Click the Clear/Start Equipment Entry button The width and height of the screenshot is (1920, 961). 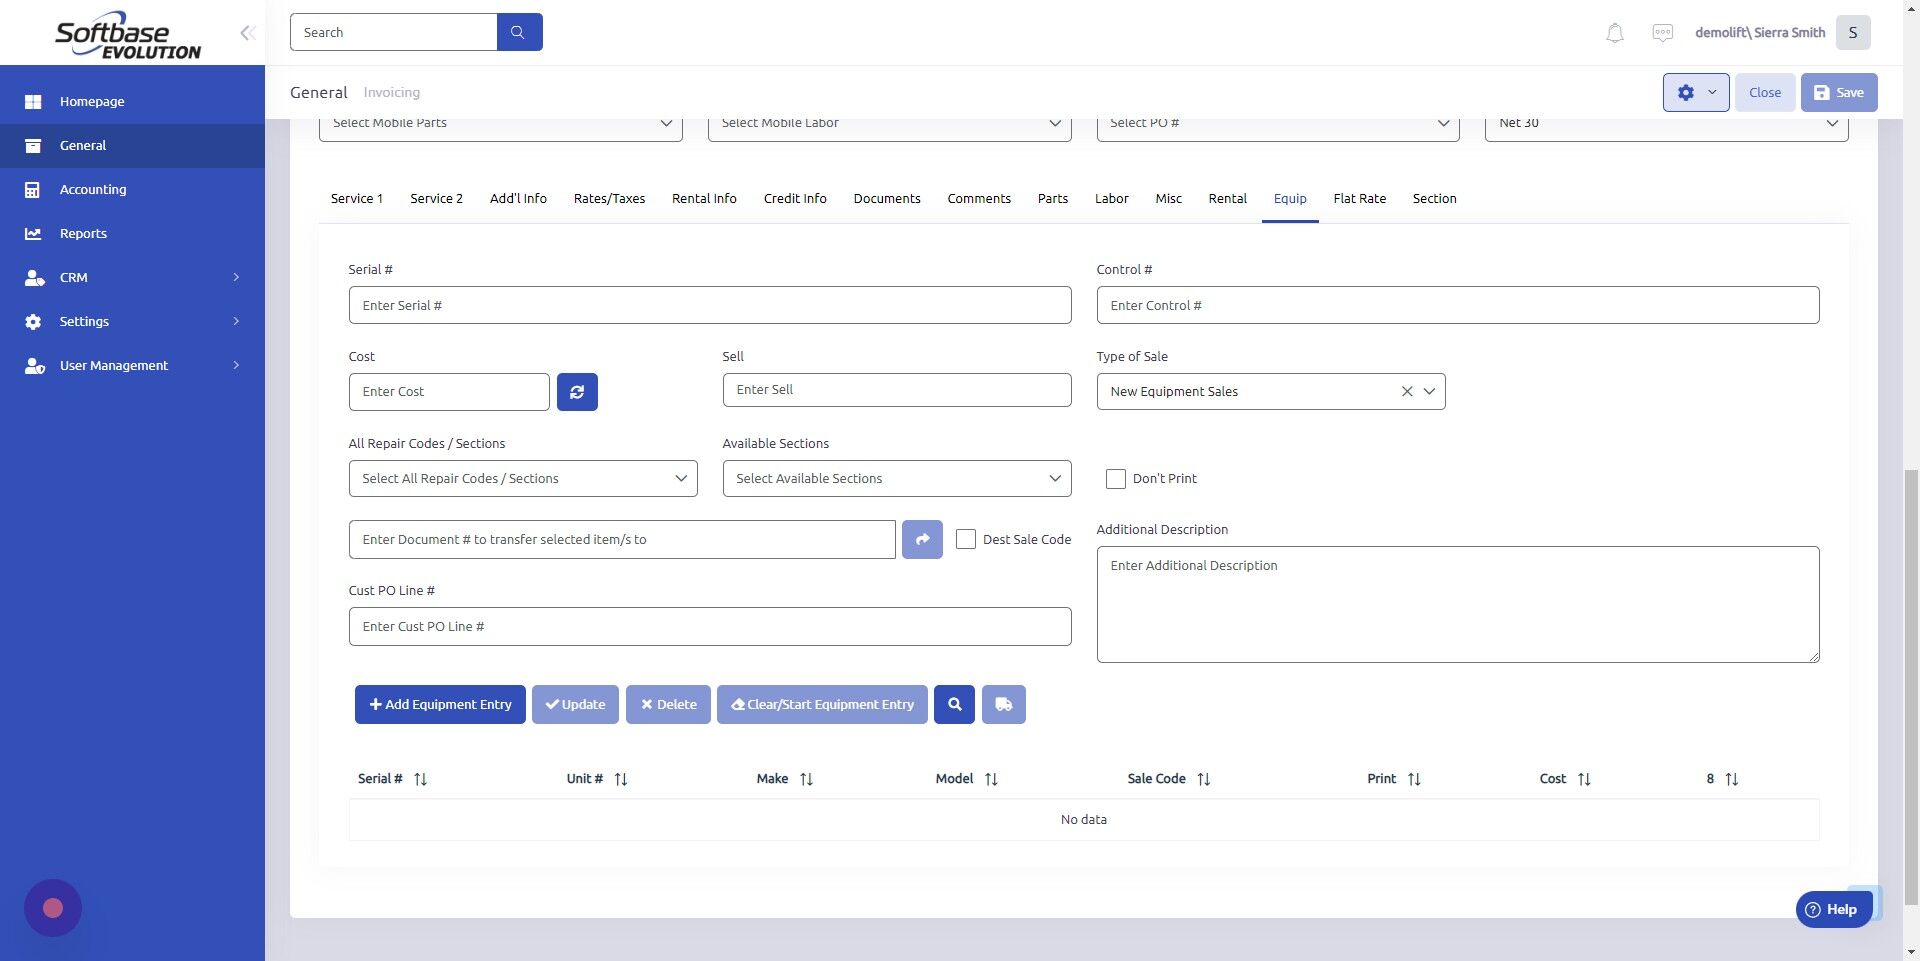click(822, 704)
